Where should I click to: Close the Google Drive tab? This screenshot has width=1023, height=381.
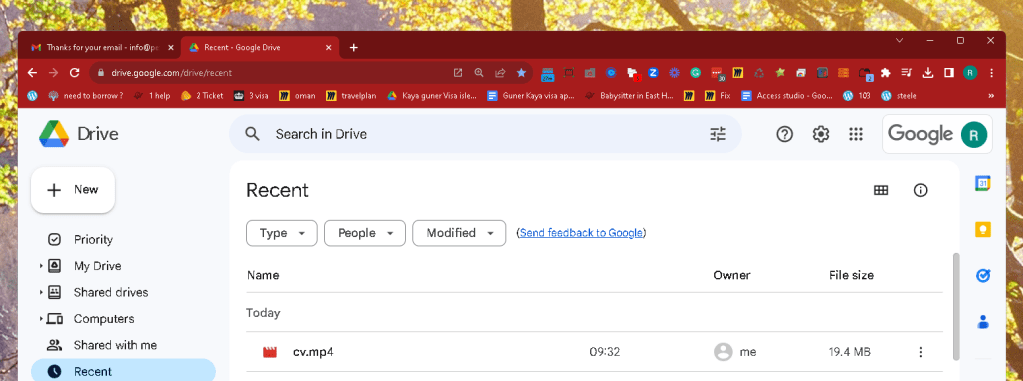click(x=329, y=48)
